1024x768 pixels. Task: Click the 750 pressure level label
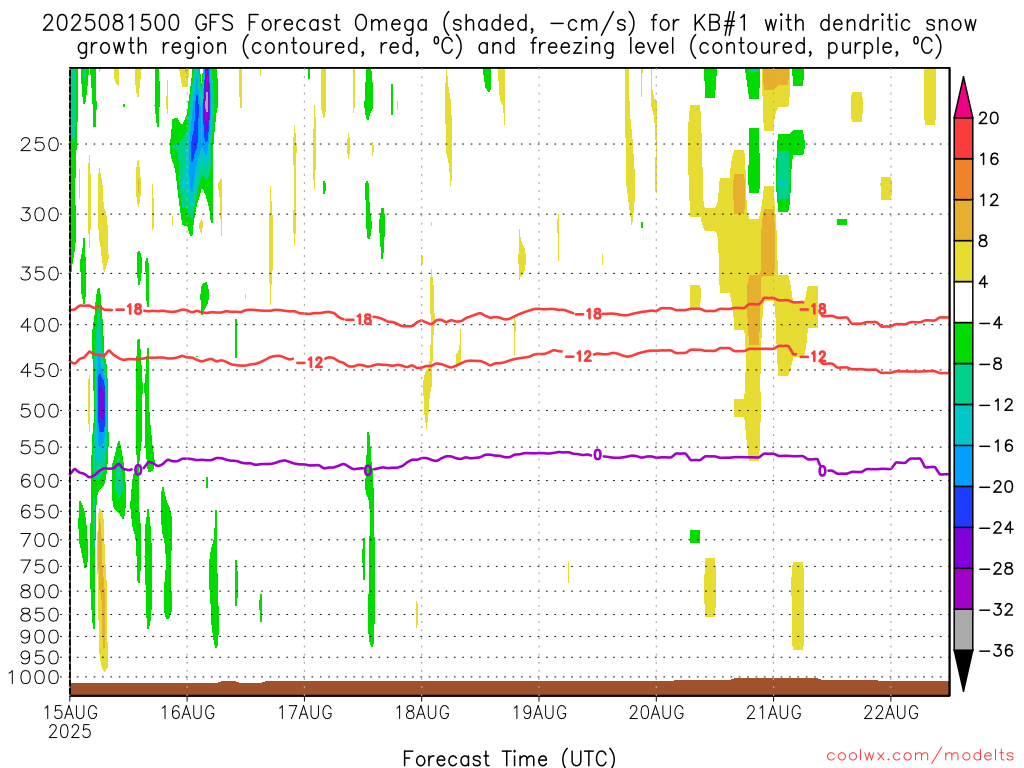pos(40,567)
